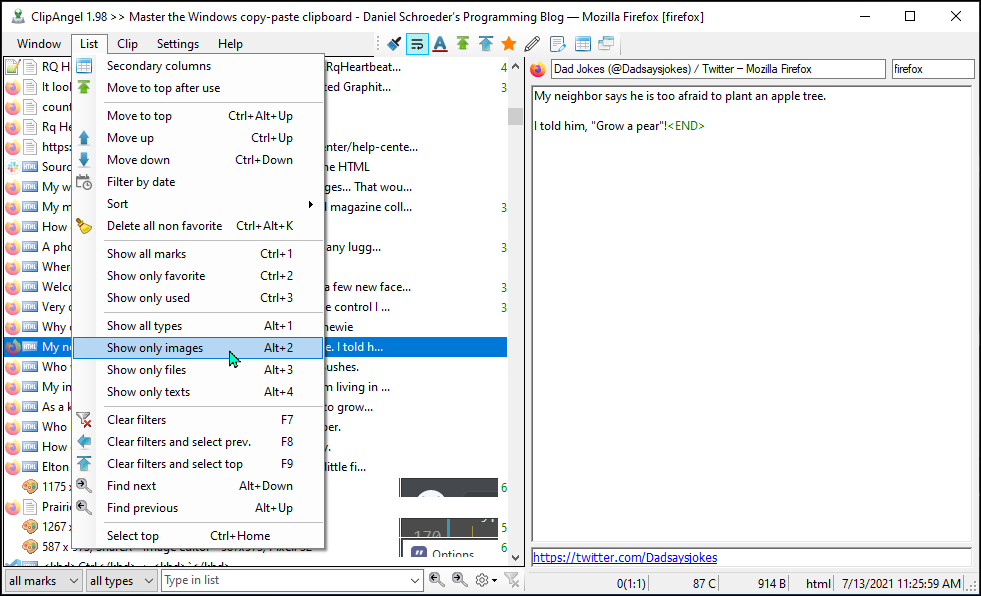This screenshot has width=981, height=596.
Task: Click the overlapping windows toolbar icon
Action: click(606, 44)
